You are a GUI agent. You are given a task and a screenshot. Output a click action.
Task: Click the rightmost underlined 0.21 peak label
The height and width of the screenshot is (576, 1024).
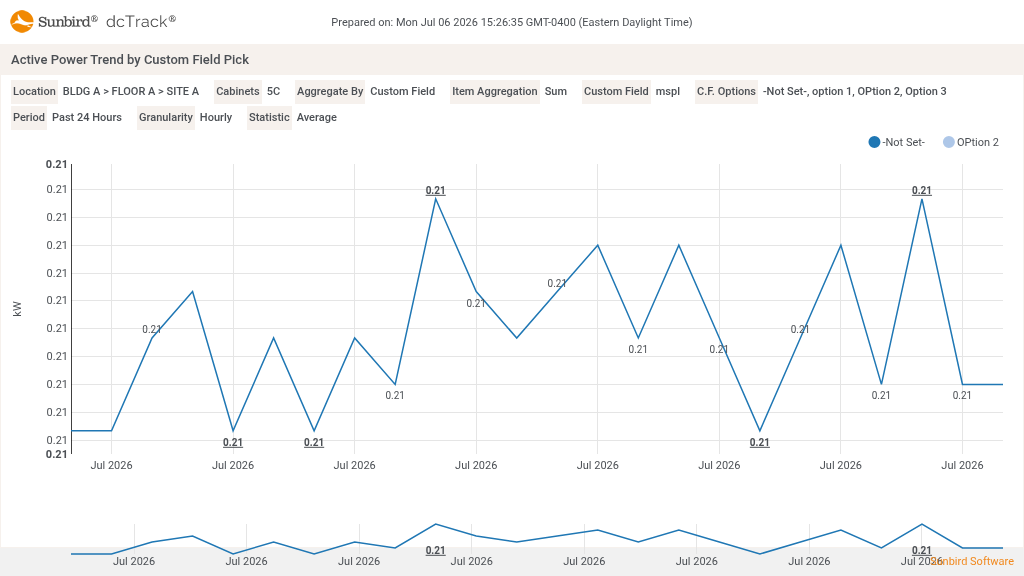coord(921,191)
